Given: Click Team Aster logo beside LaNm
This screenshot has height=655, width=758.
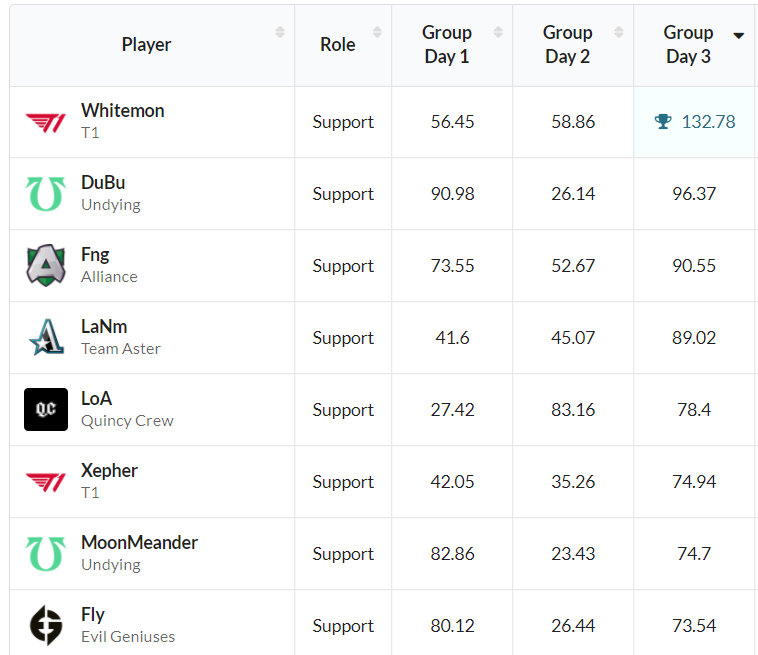Looking at the screenshot, I should coord(46,338).
